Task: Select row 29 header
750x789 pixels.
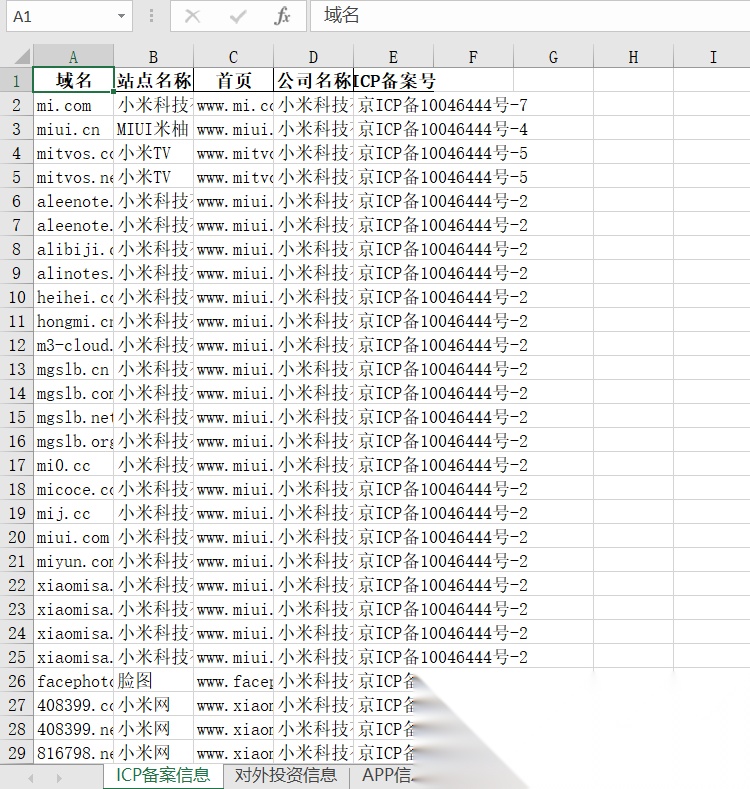Action: (16, 753)
